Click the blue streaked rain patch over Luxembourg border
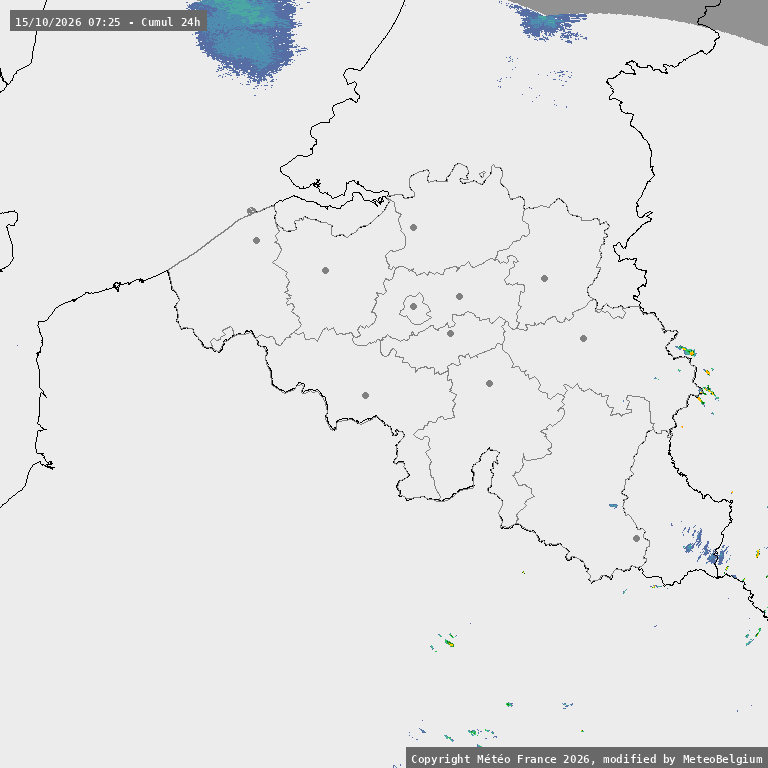768x768 pixels. pos(705,546)
